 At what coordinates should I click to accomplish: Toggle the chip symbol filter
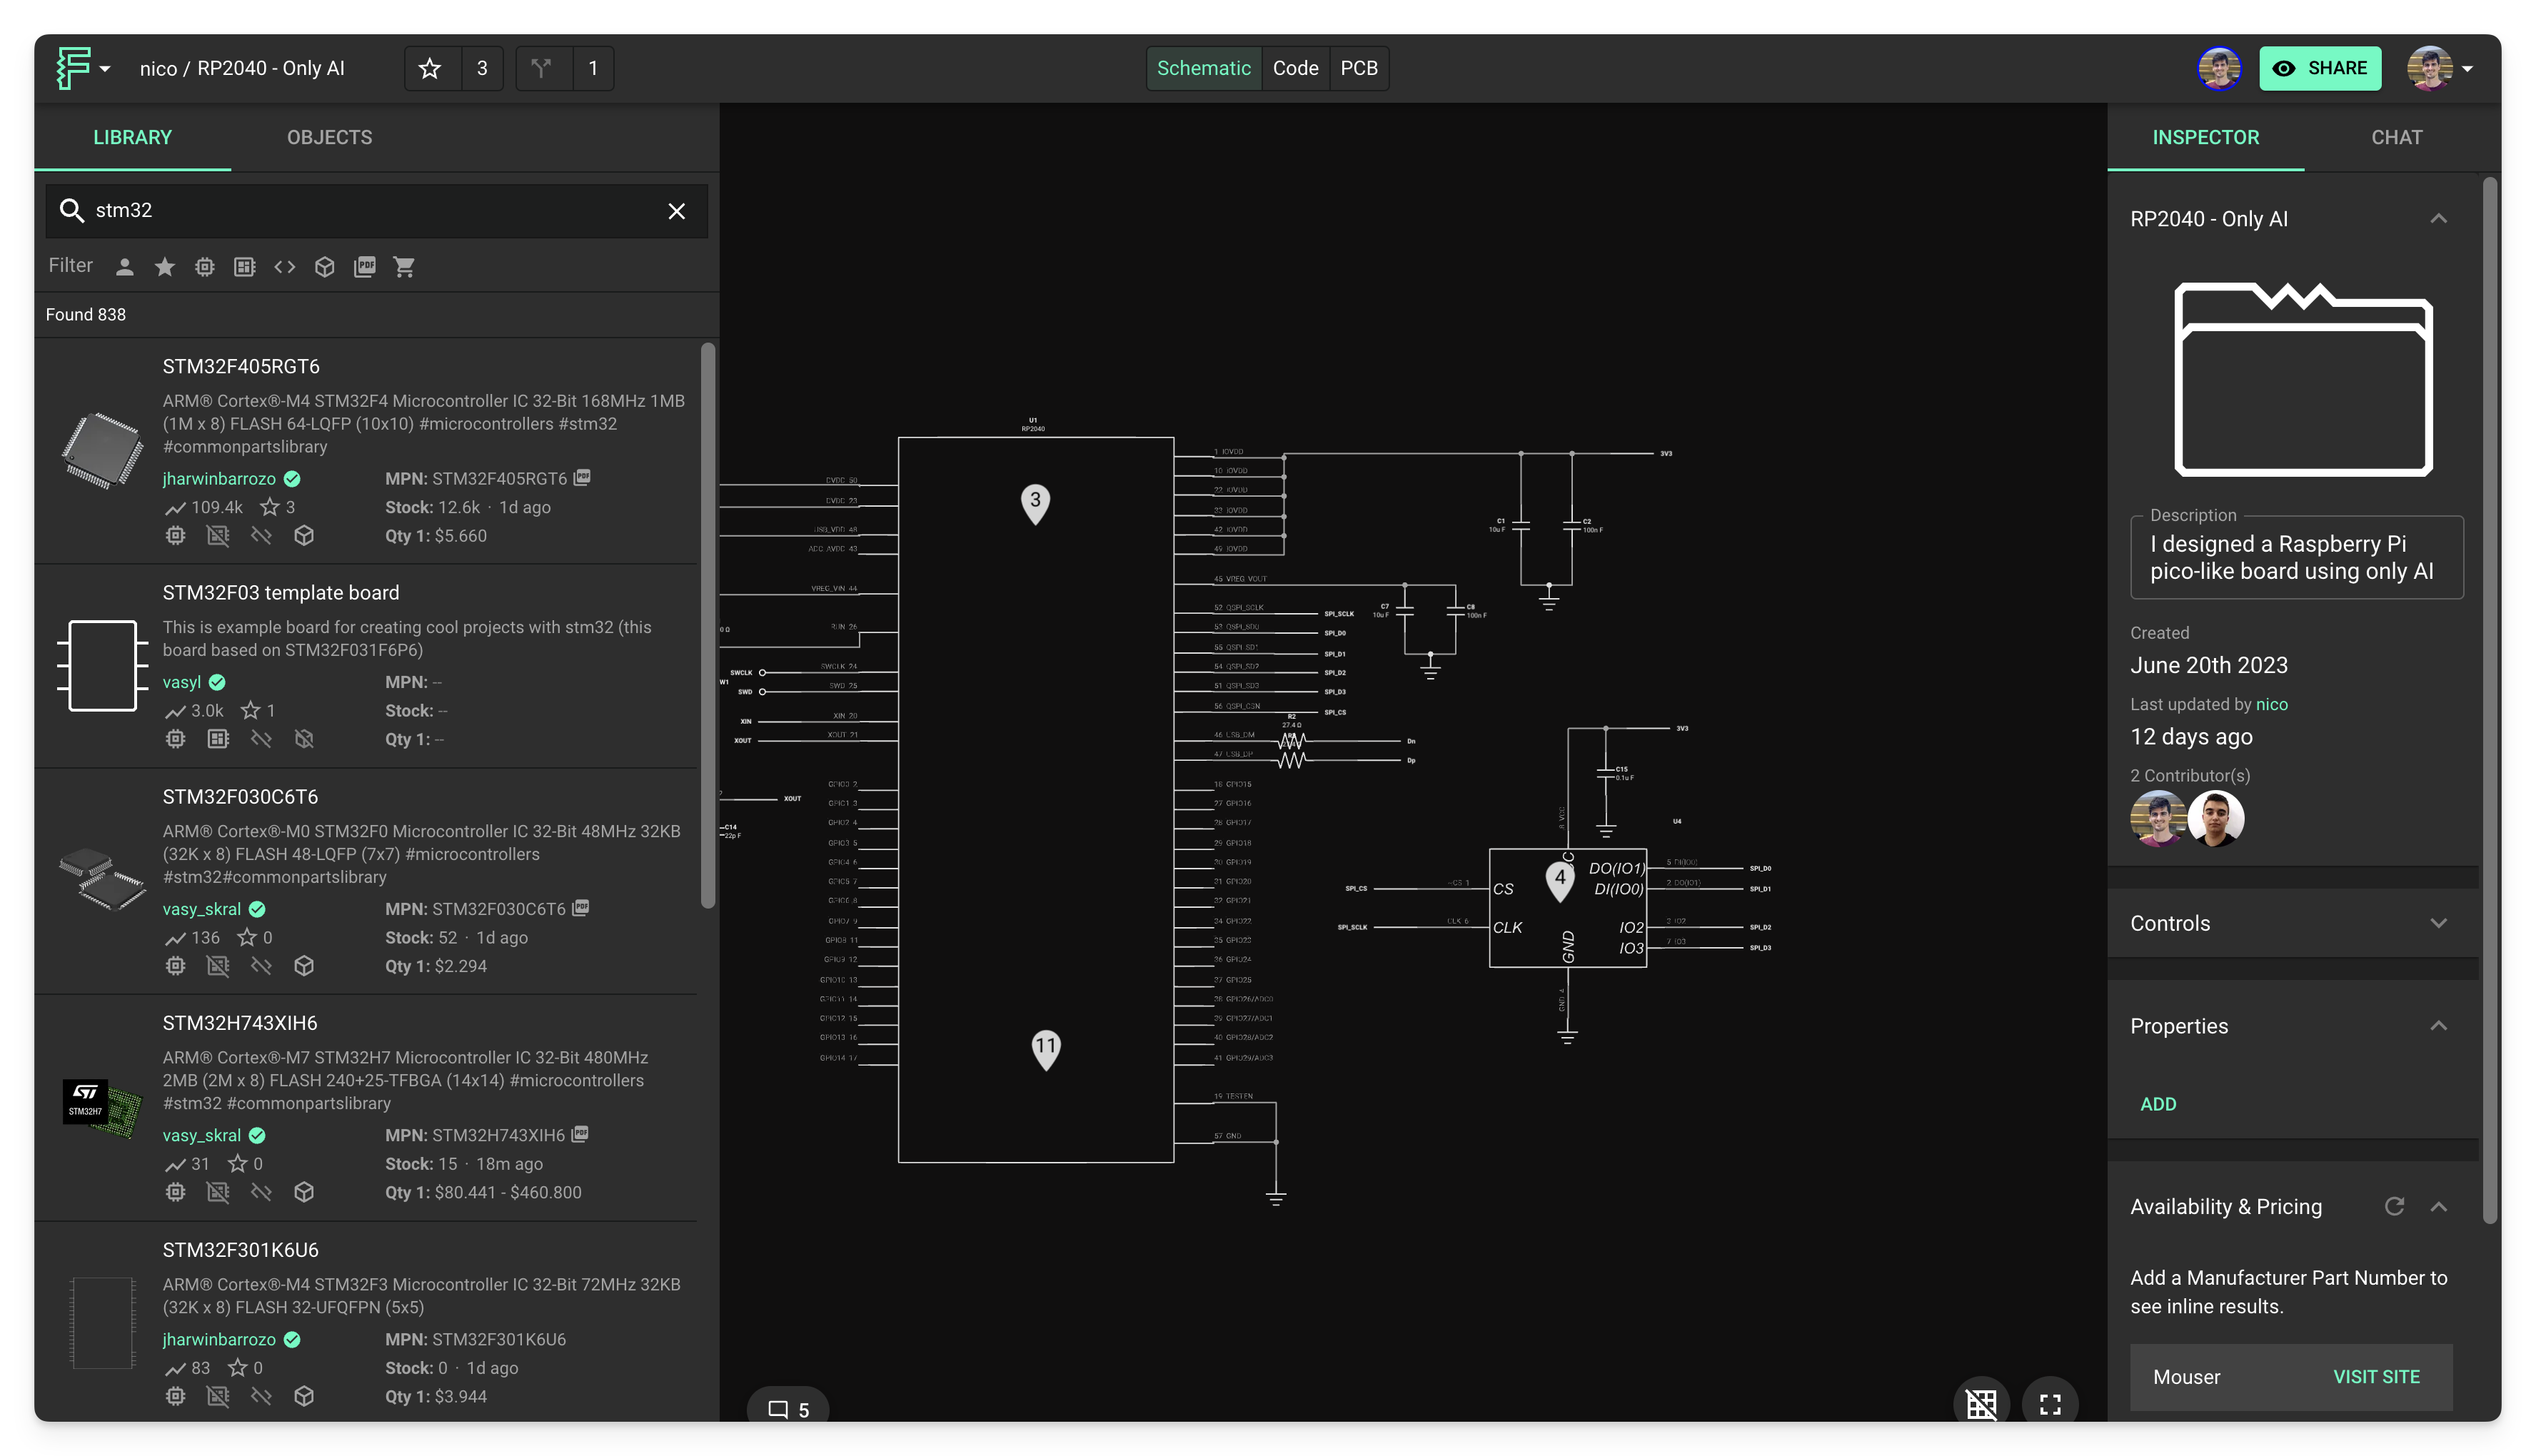tap(204, 266)
